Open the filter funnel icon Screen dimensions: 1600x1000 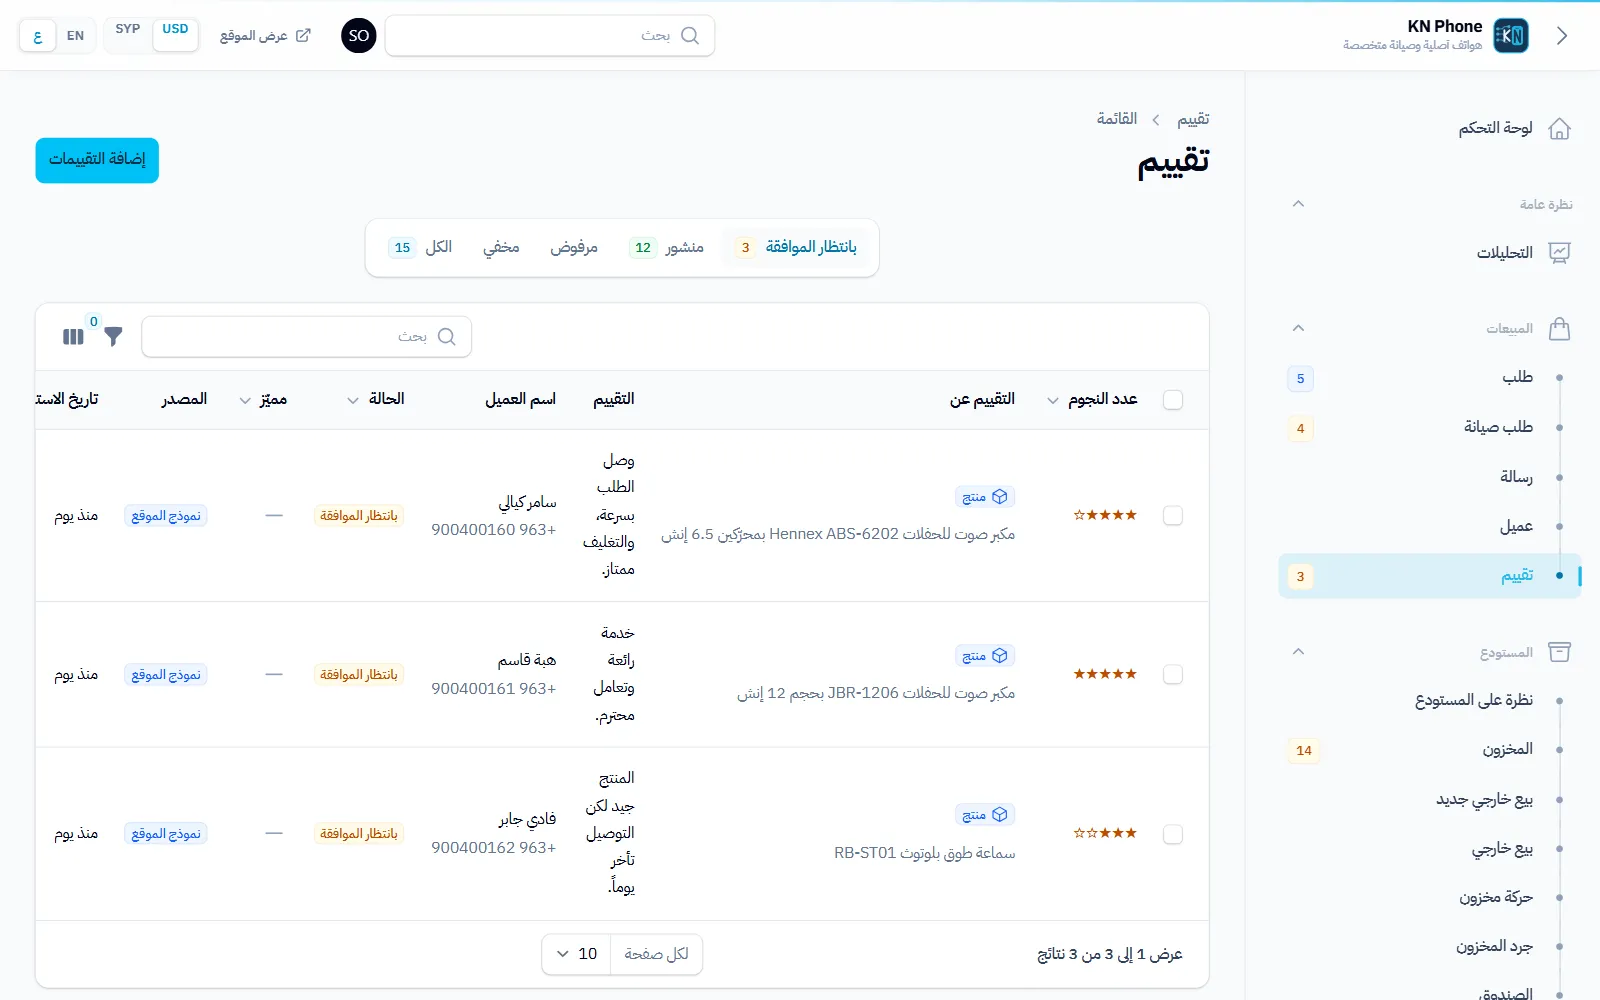(113, 337)
